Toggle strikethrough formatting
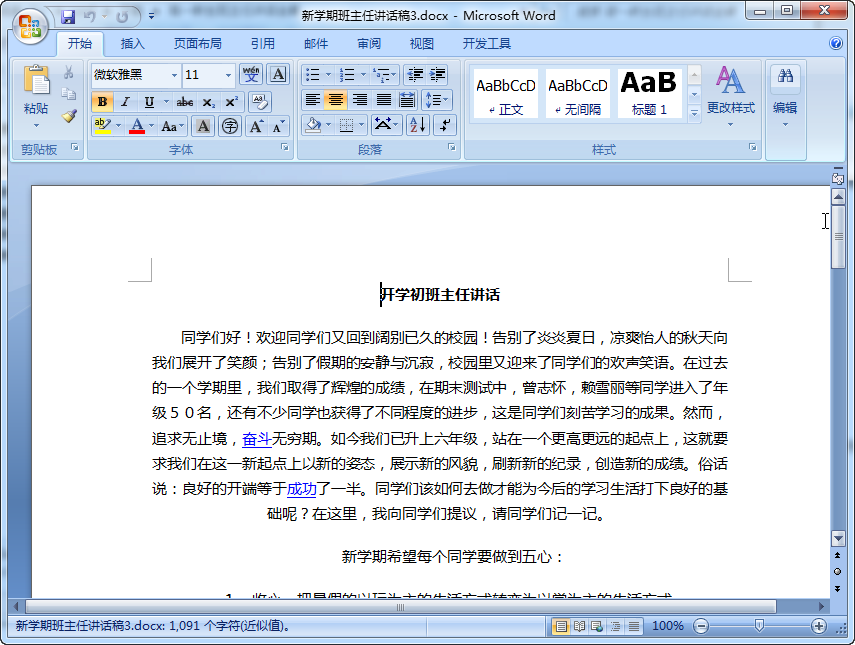 tap(184, 102)
